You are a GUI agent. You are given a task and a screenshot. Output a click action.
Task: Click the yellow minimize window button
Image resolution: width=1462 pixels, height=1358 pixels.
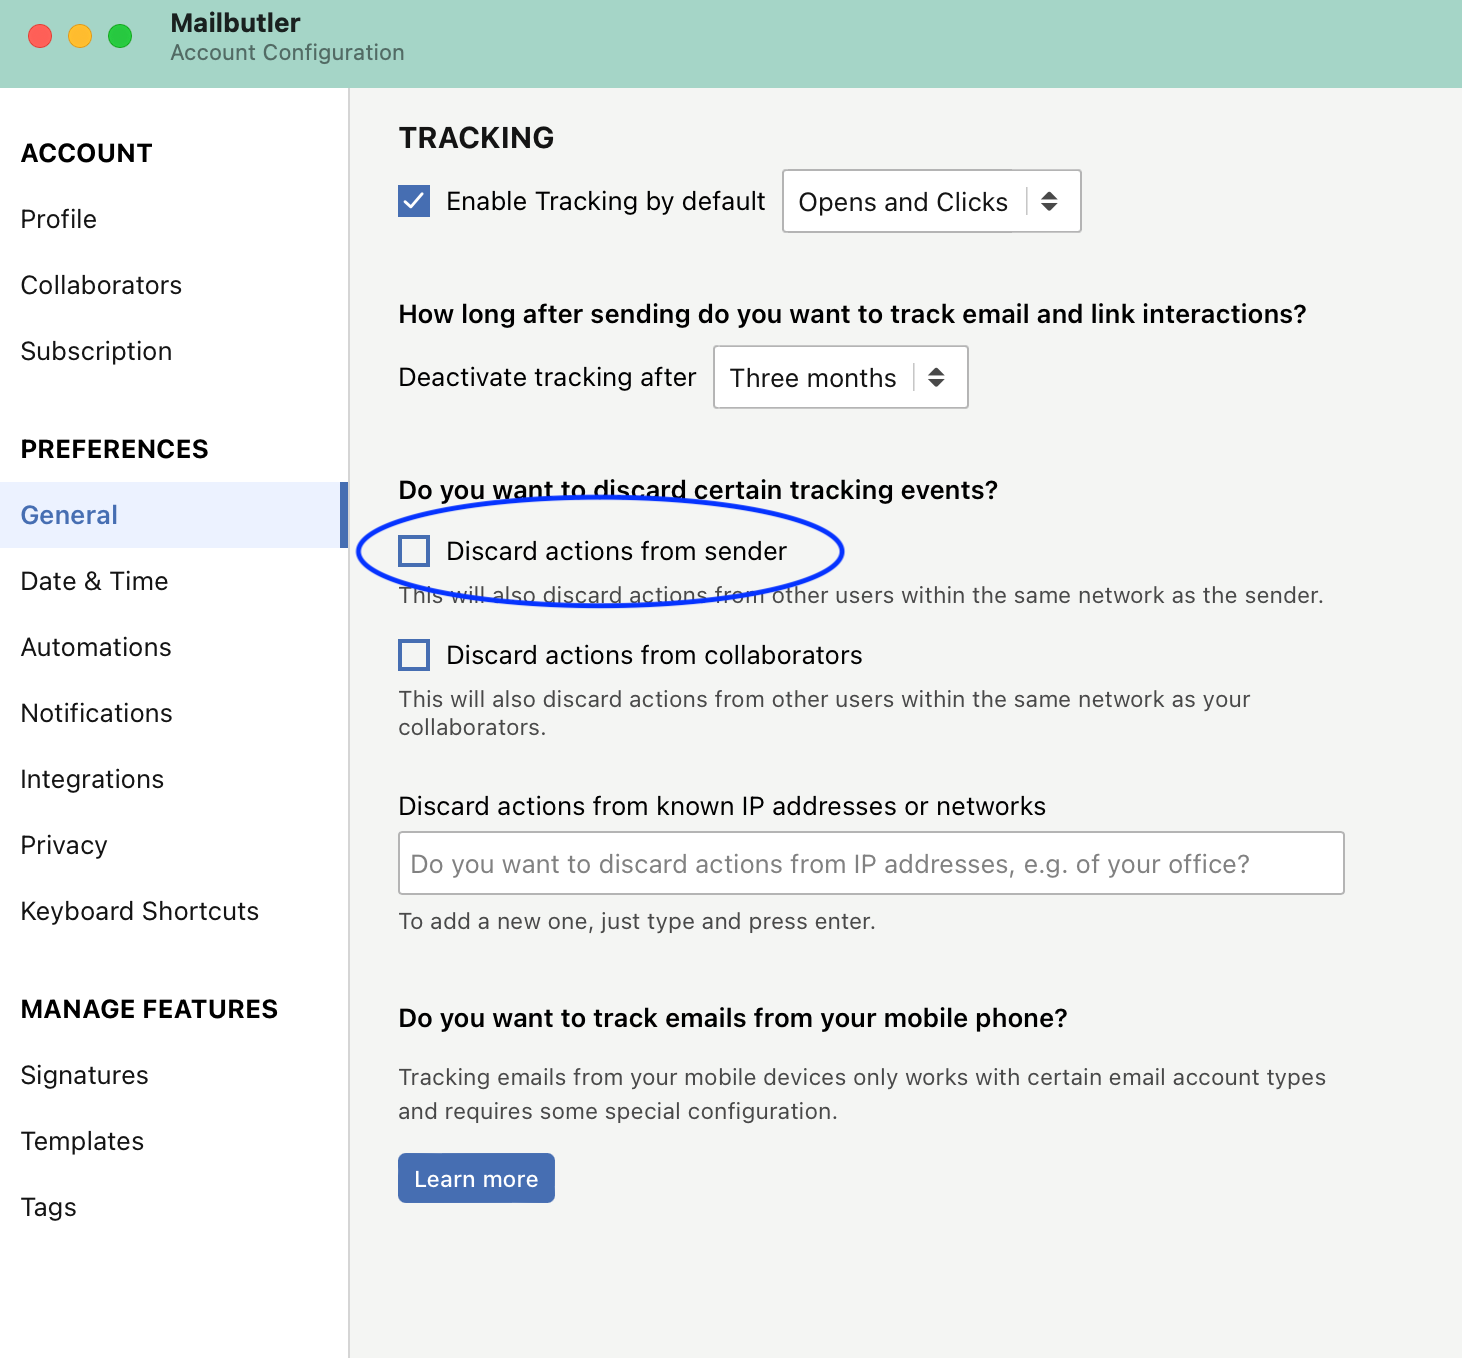pos(80,36)
